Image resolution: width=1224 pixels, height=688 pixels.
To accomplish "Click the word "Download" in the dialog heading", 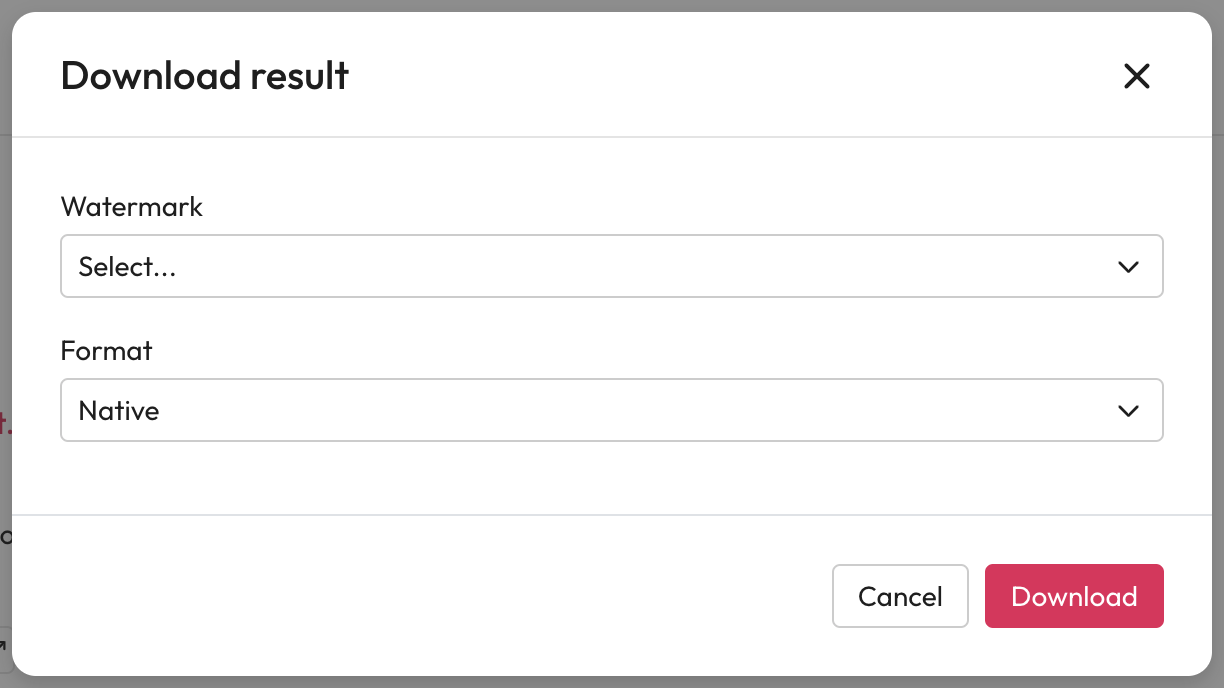I will coord(151,76).
